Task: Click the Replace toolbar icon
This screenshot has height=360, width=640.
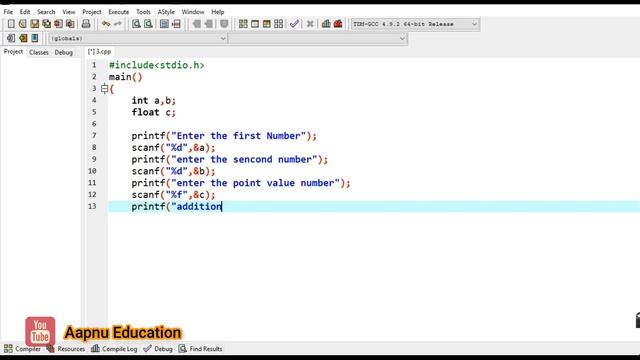Action: point(148,24)
